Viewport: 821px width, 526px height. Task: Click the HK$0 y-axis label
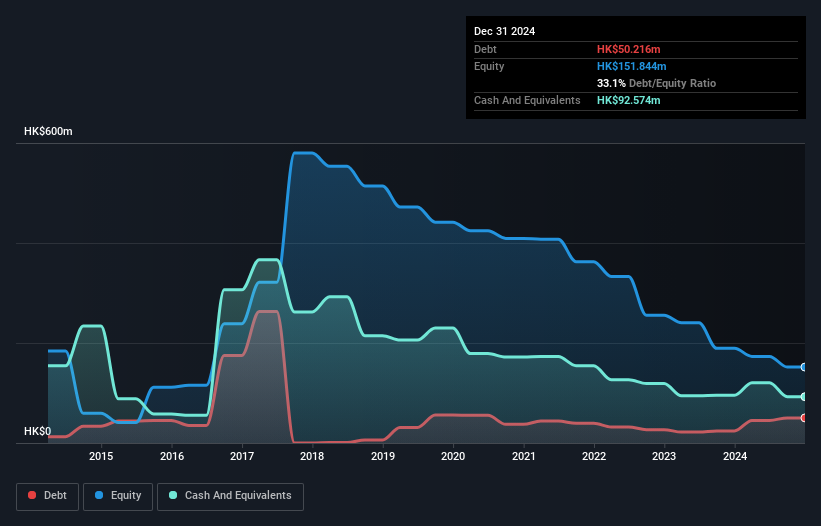click(38, 431)
